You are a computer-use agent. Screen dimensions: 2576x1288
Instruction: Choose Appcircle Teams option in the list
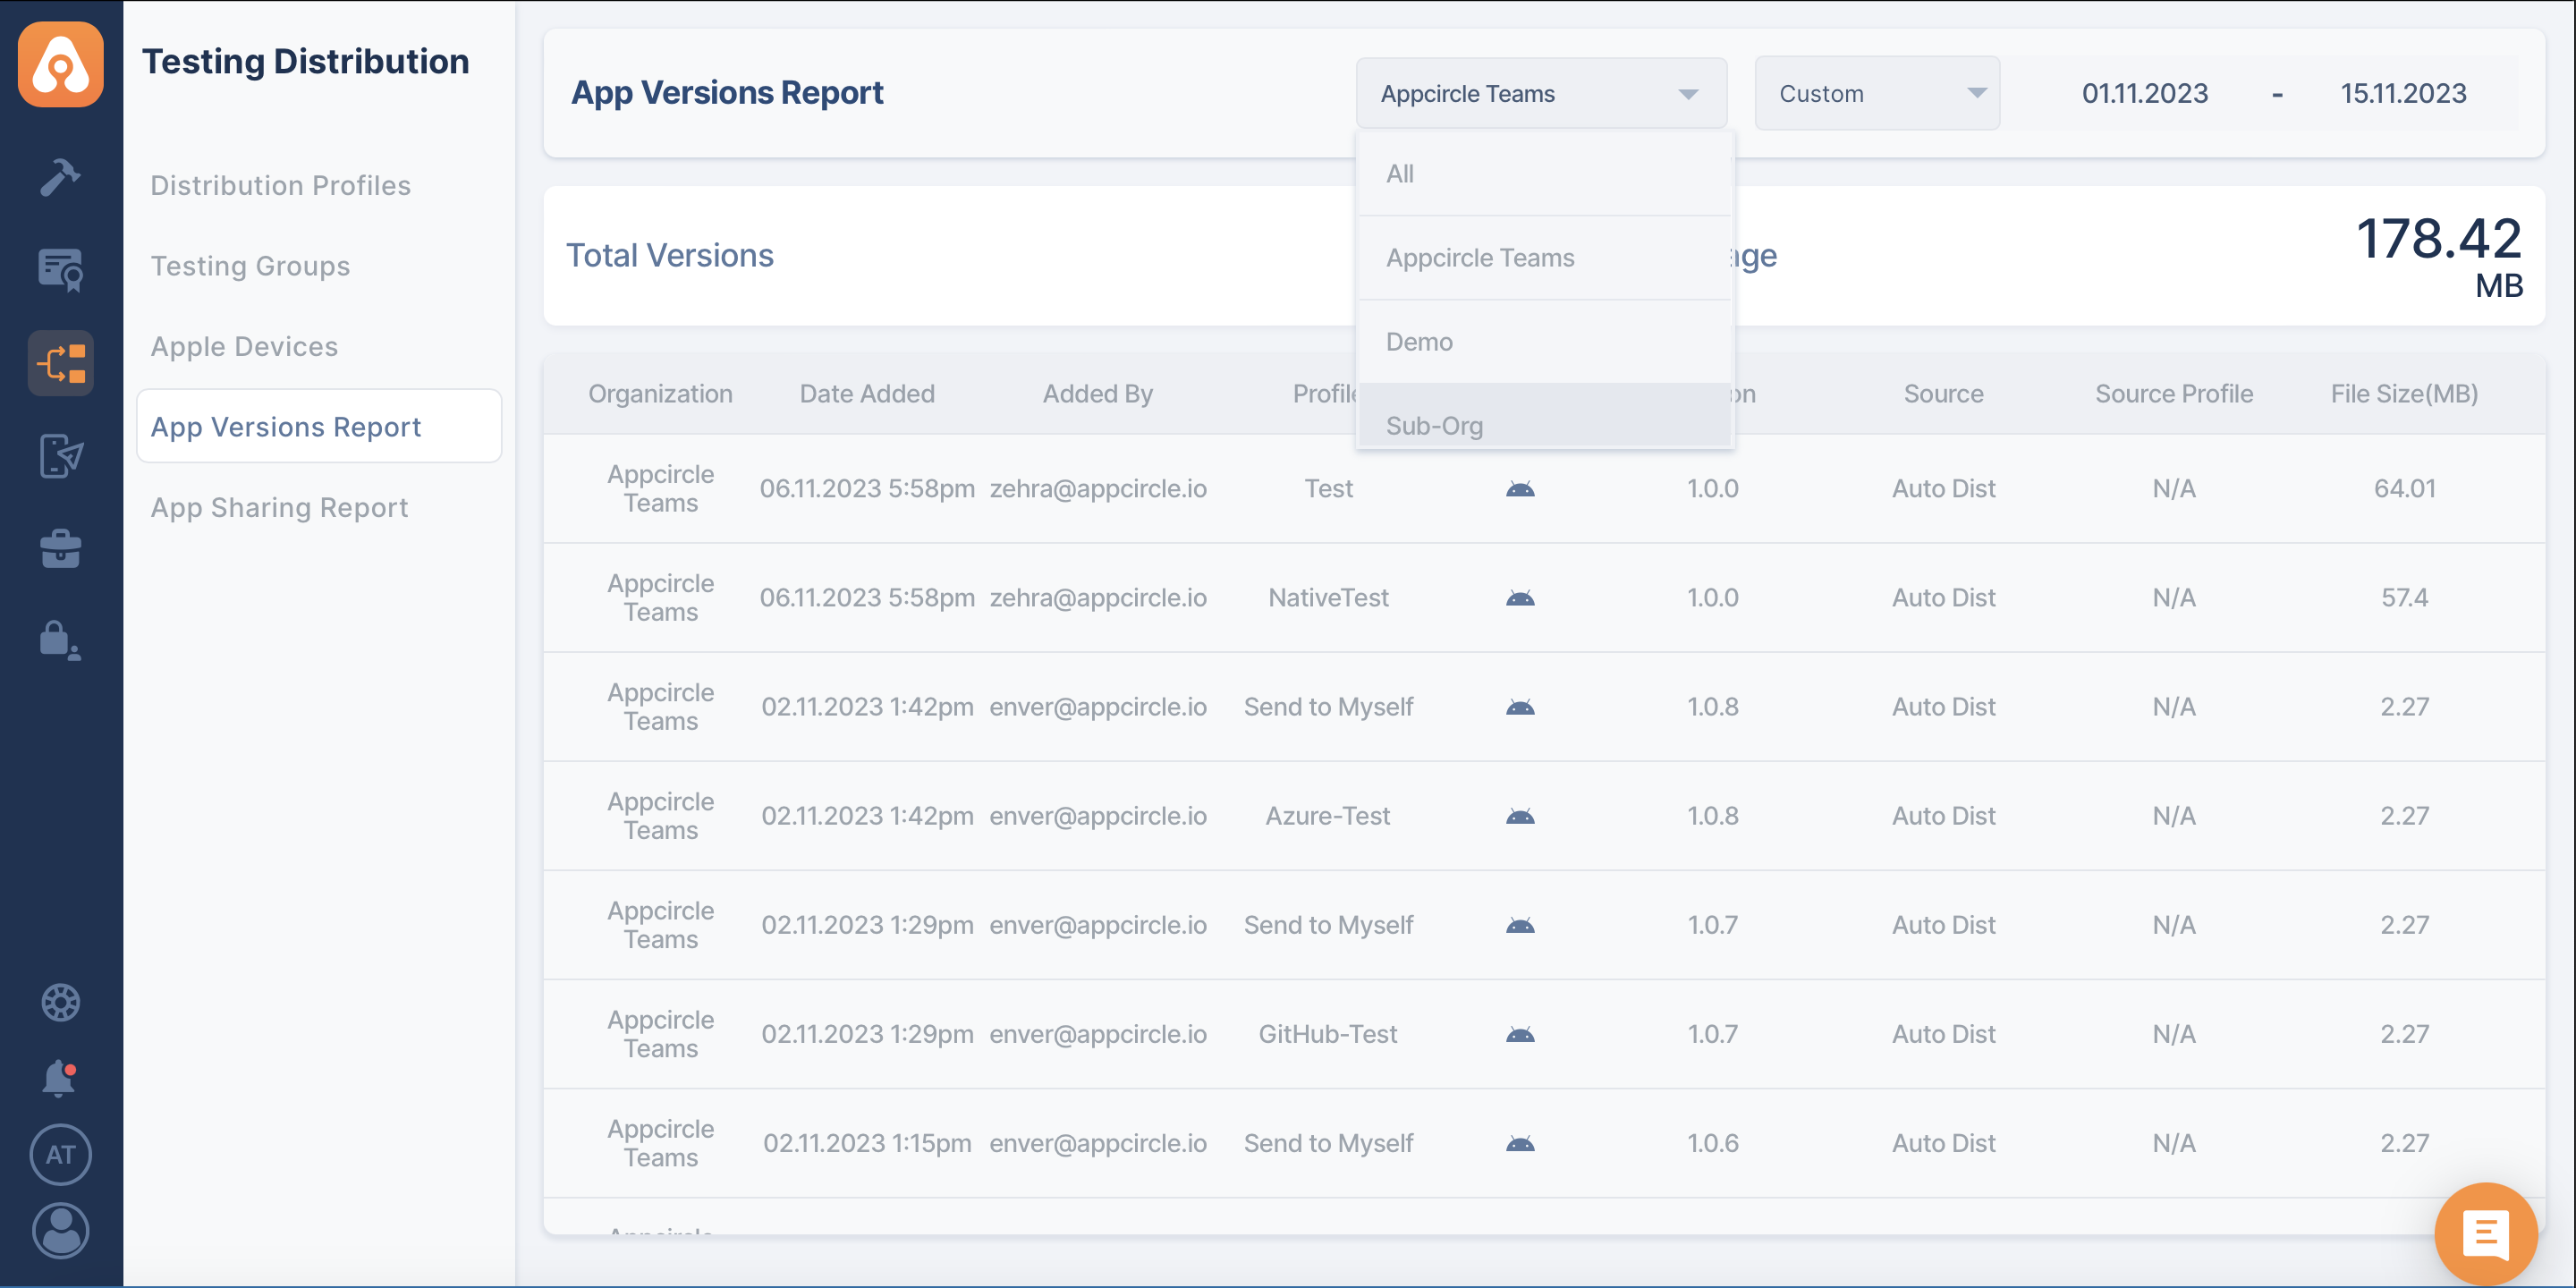1544,258
